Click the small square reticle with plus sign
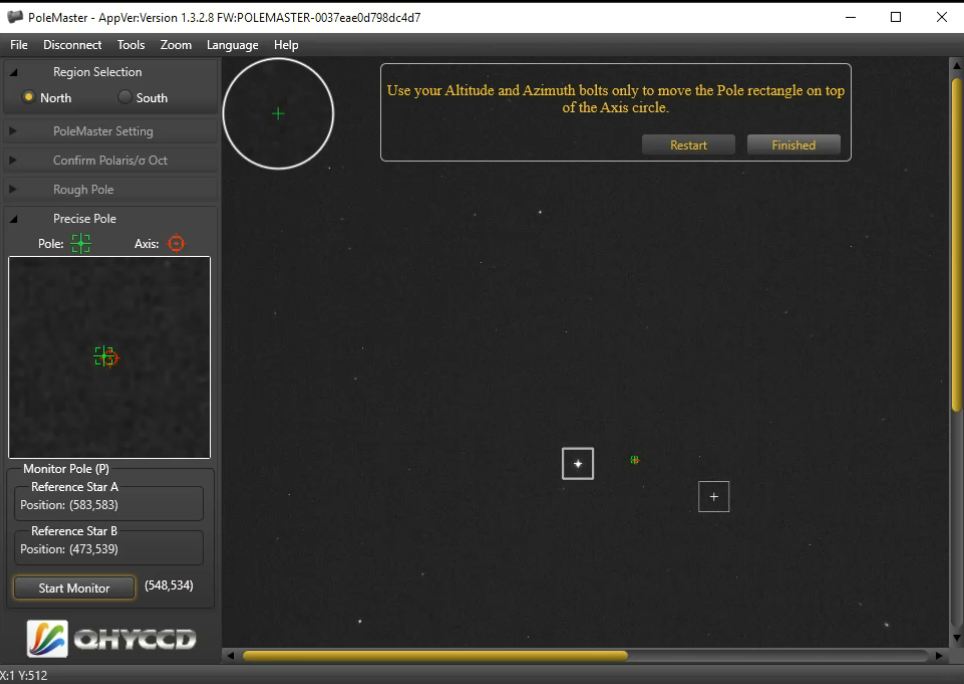Screen dimensions: 964x684 [x=714, y=496]
